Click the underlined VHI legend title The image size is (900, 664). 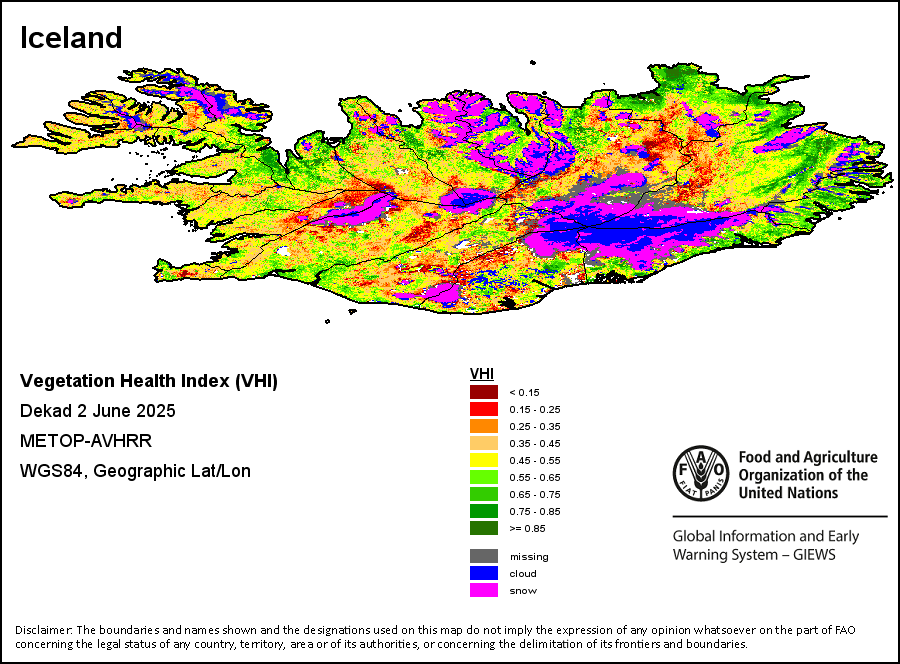(482, 374)
